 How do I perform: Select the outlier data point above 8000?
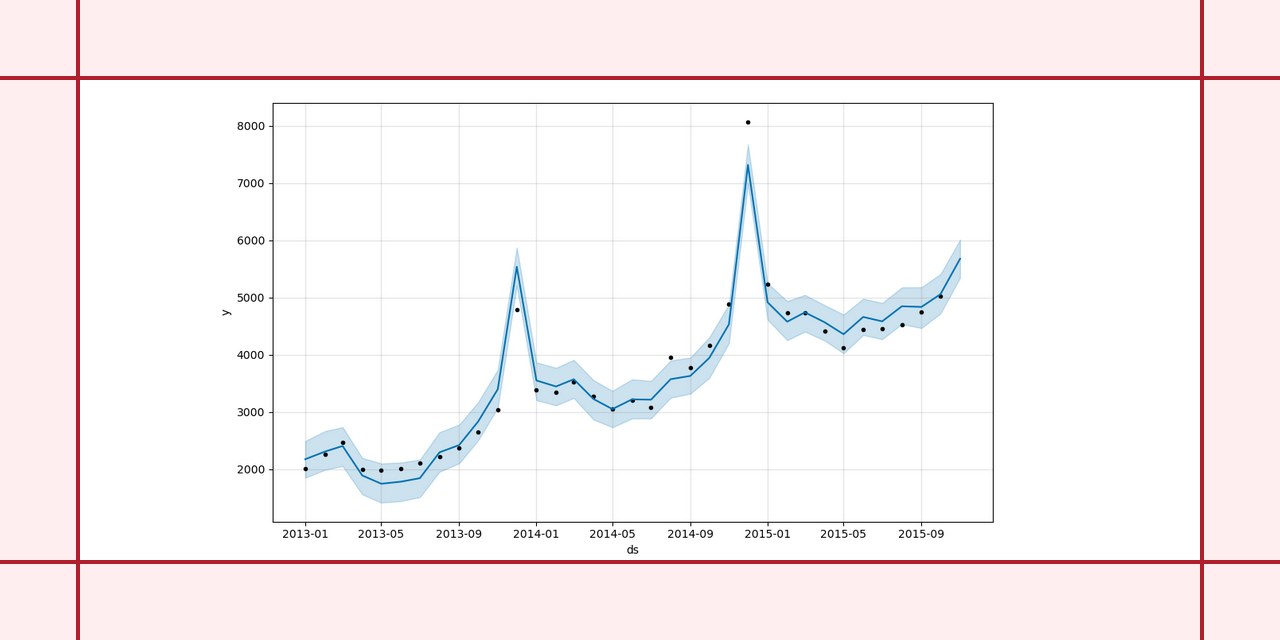tap(746, 121)
